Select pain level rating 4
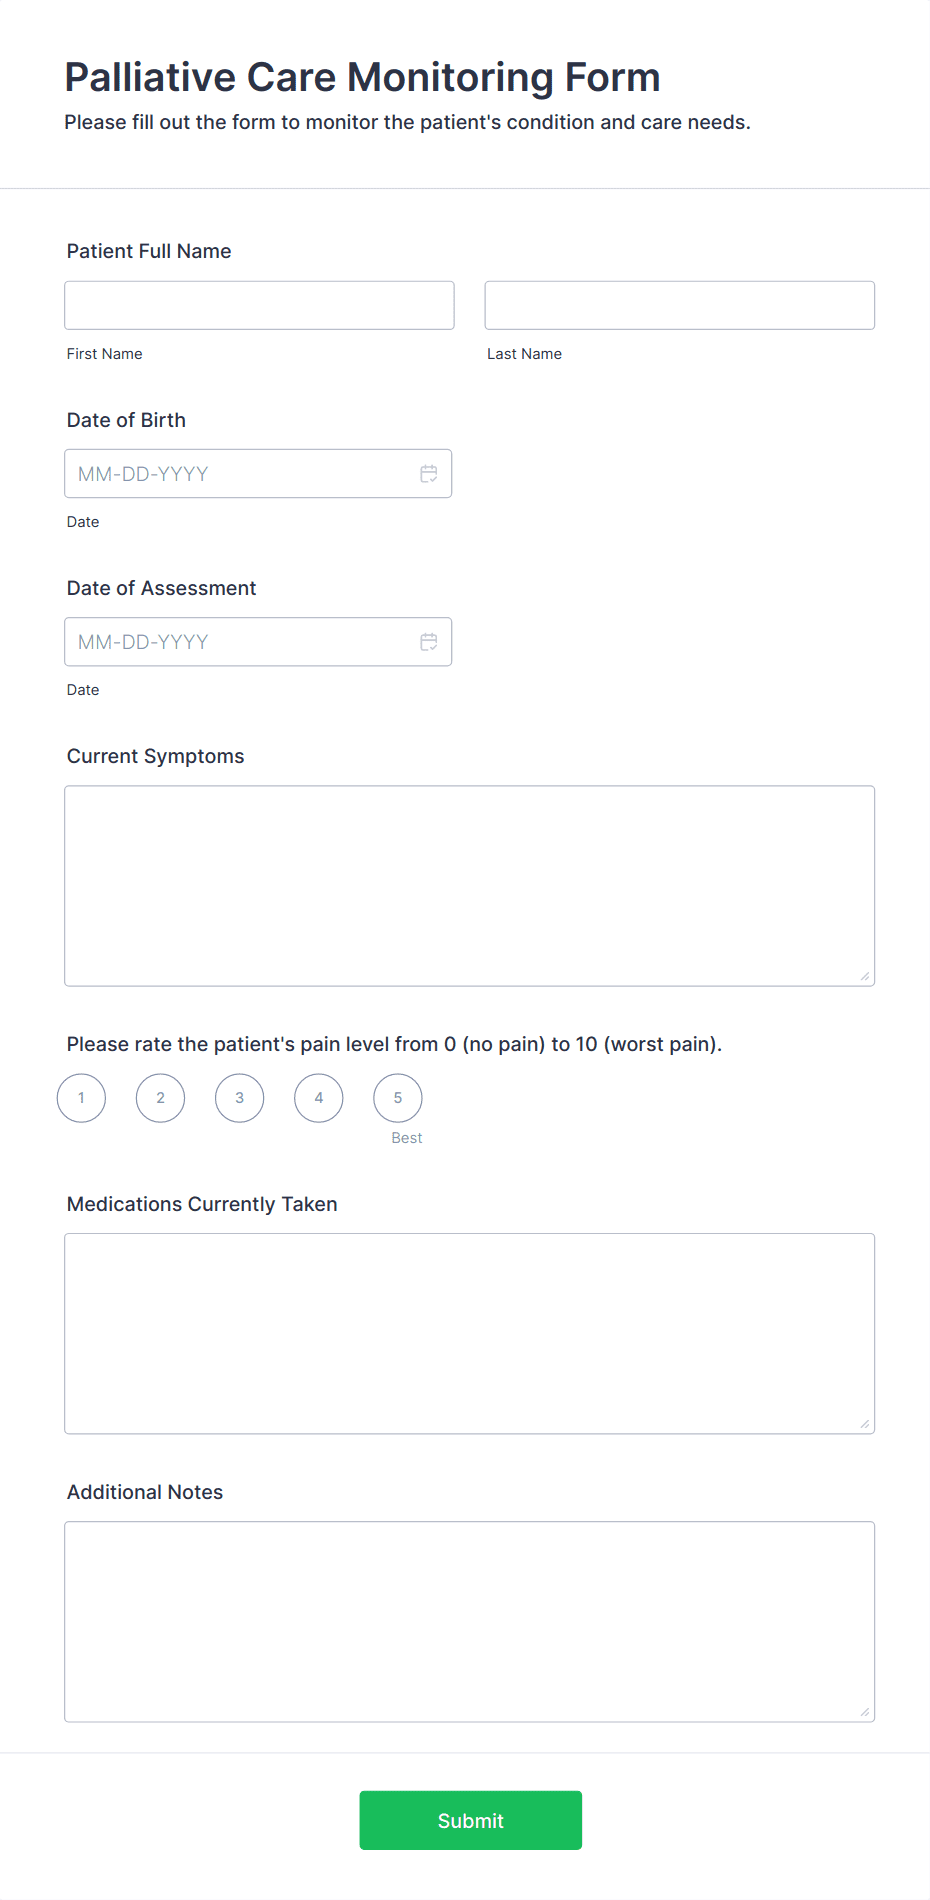The image size is (930, 1900). click(319, 1098)
